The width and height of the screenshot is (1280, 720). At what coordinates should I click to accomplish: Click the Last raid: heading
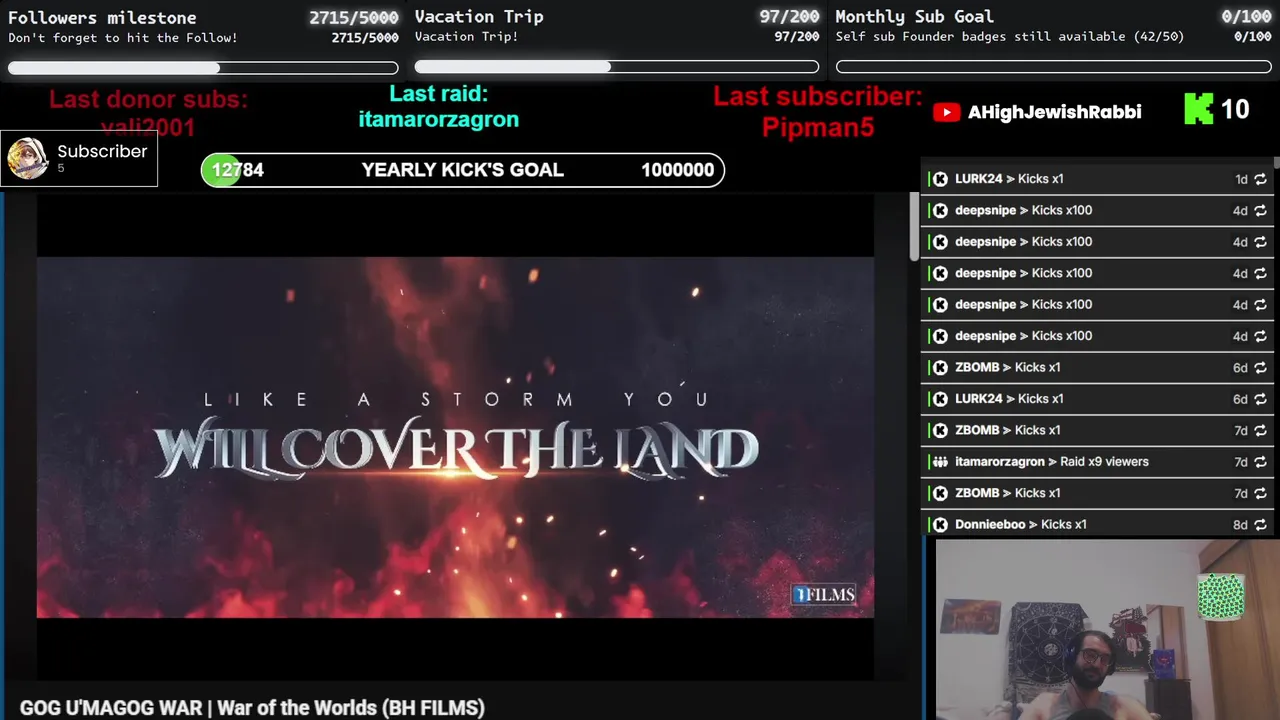(x=438, y=94)
